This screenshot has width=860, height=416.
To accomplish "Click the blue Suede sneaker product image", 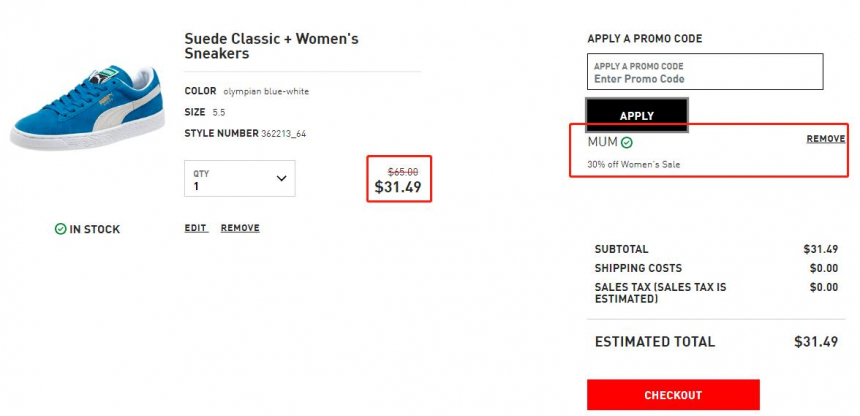I will point(87,108).
